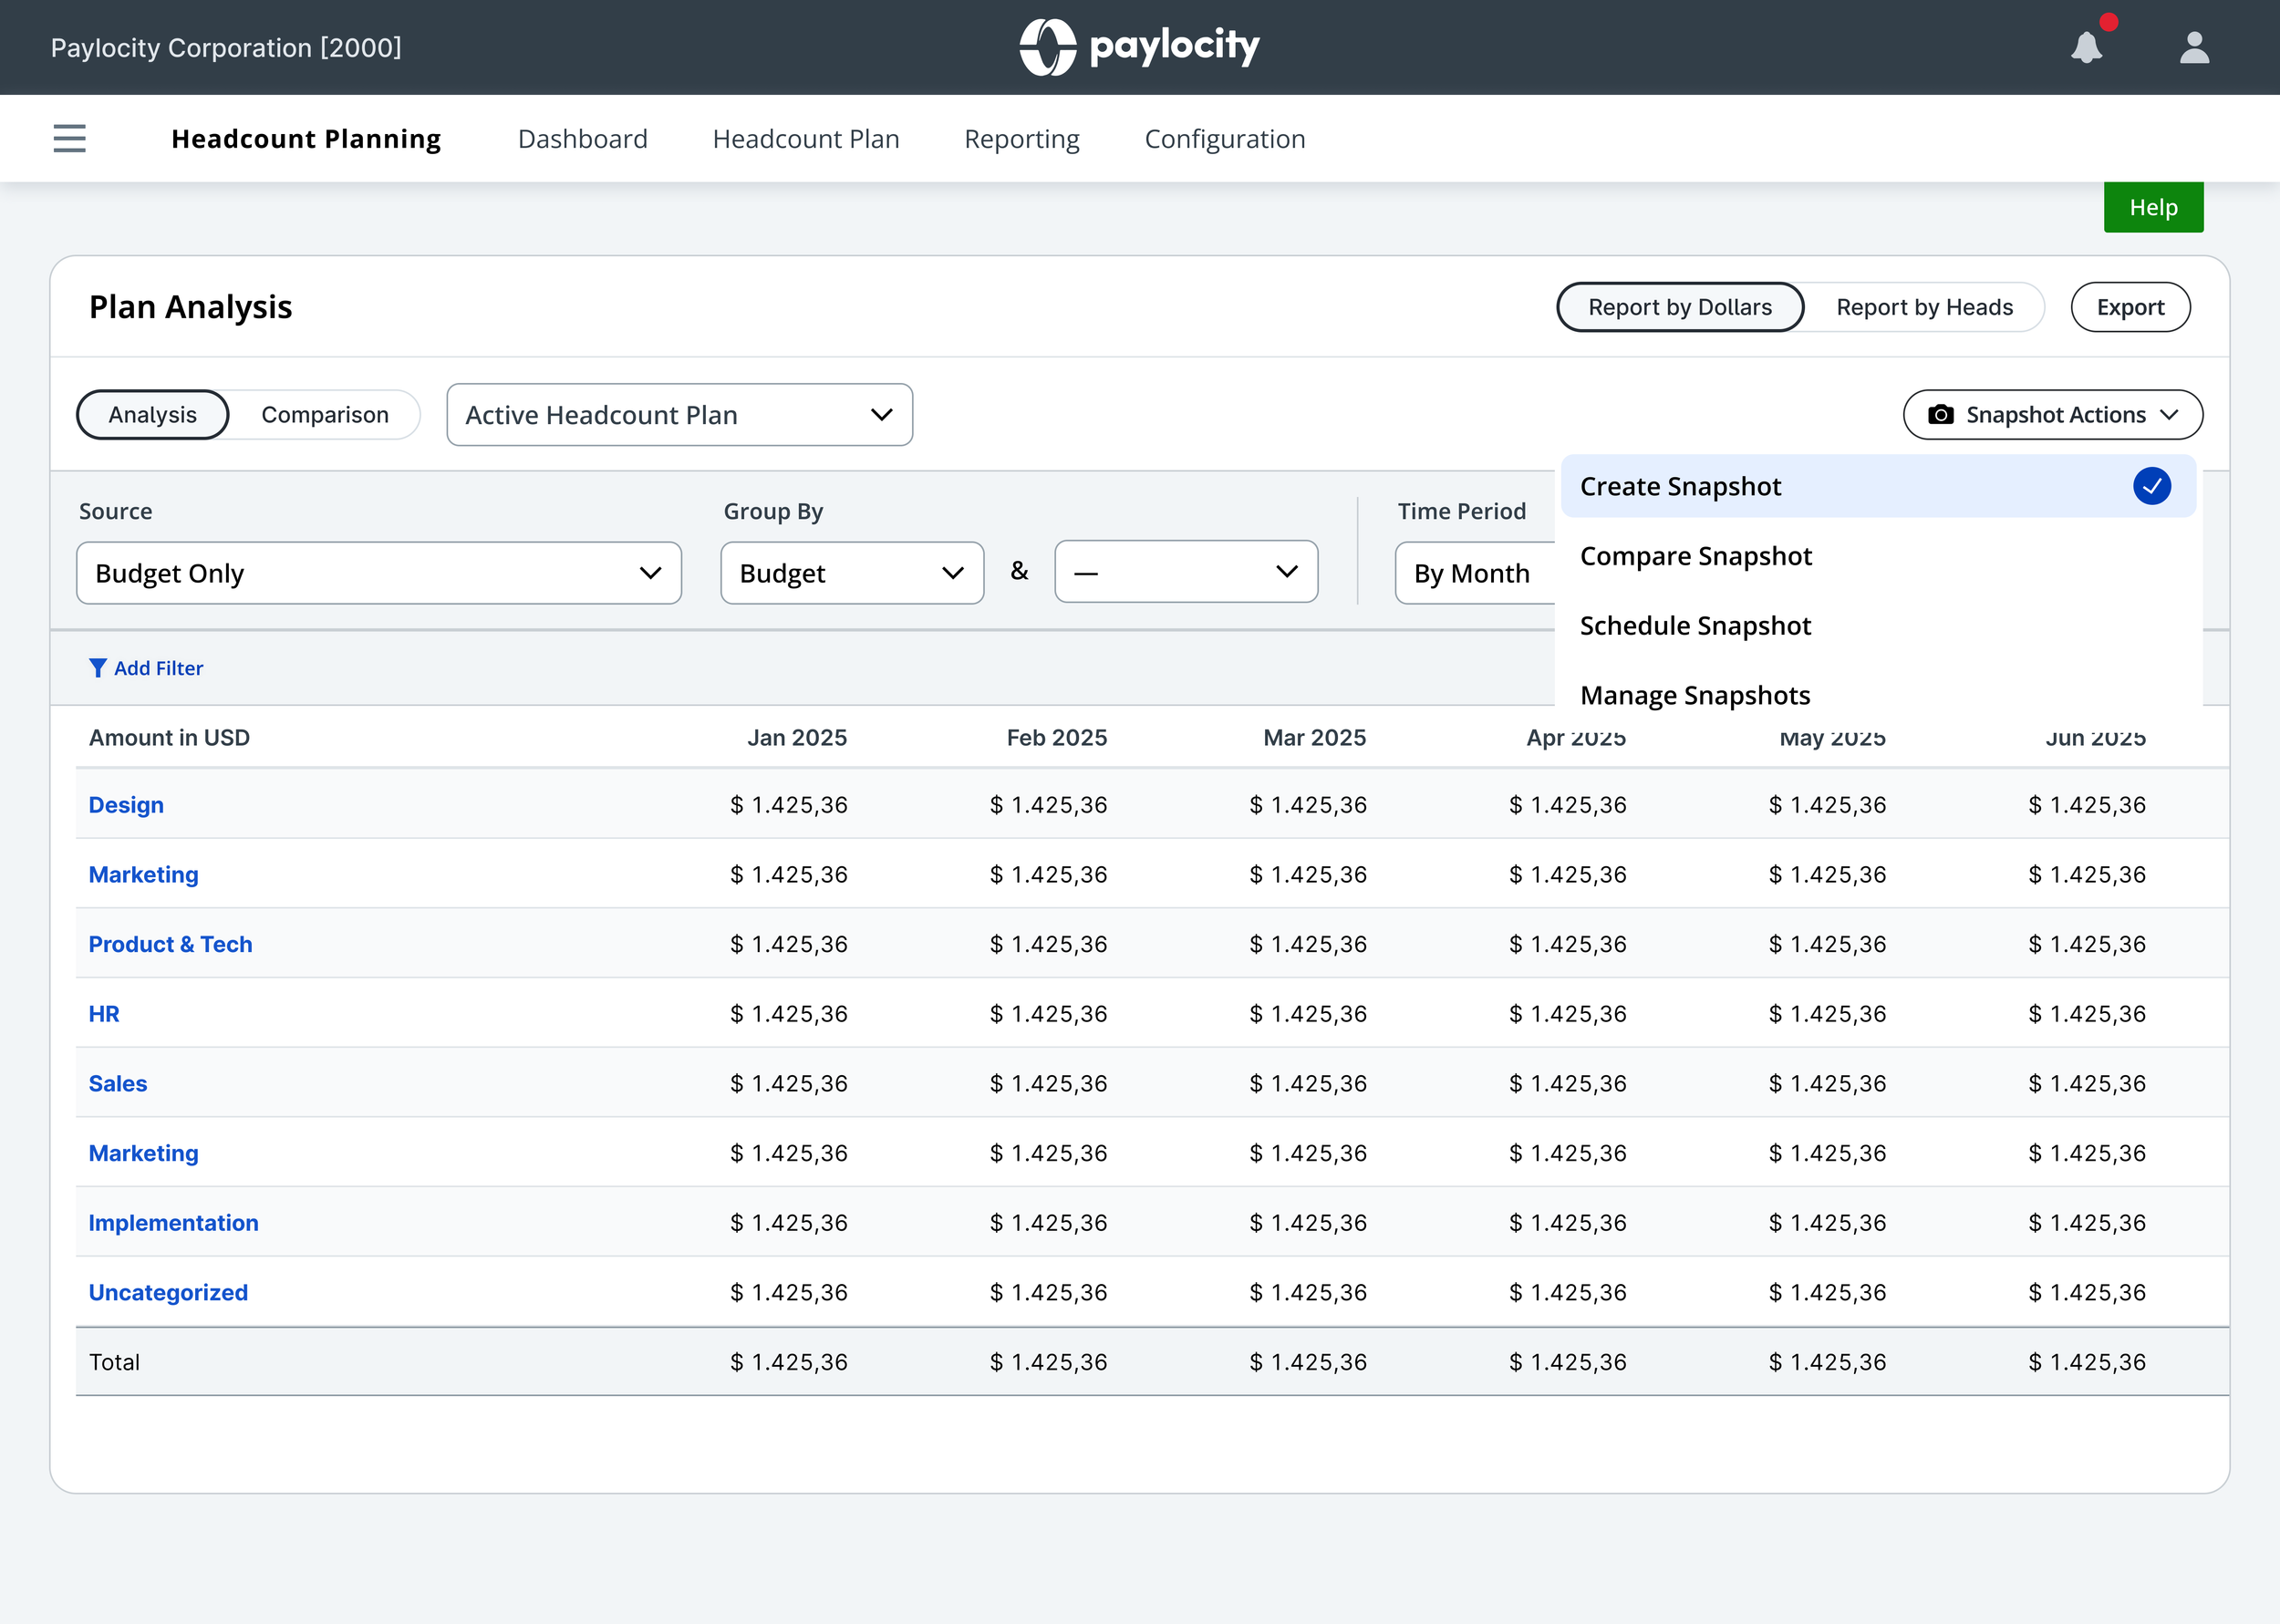Click the Paylocity logo

(x=1139, y=47)
